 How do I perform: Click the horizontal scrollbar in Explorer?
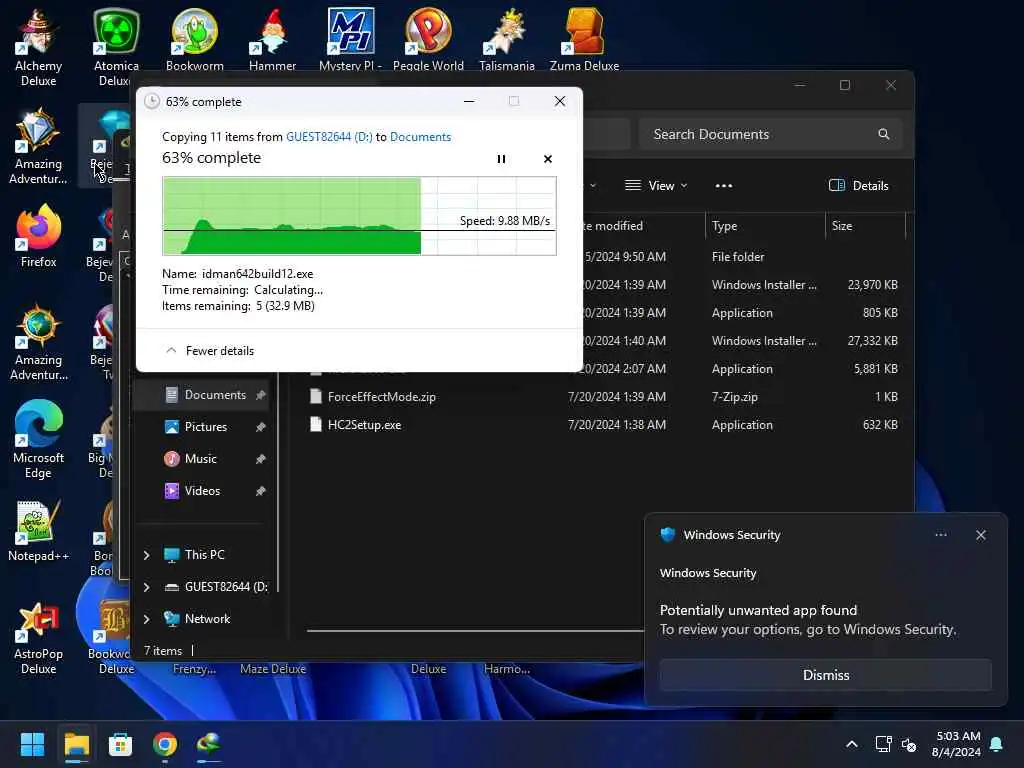[475, 631]
